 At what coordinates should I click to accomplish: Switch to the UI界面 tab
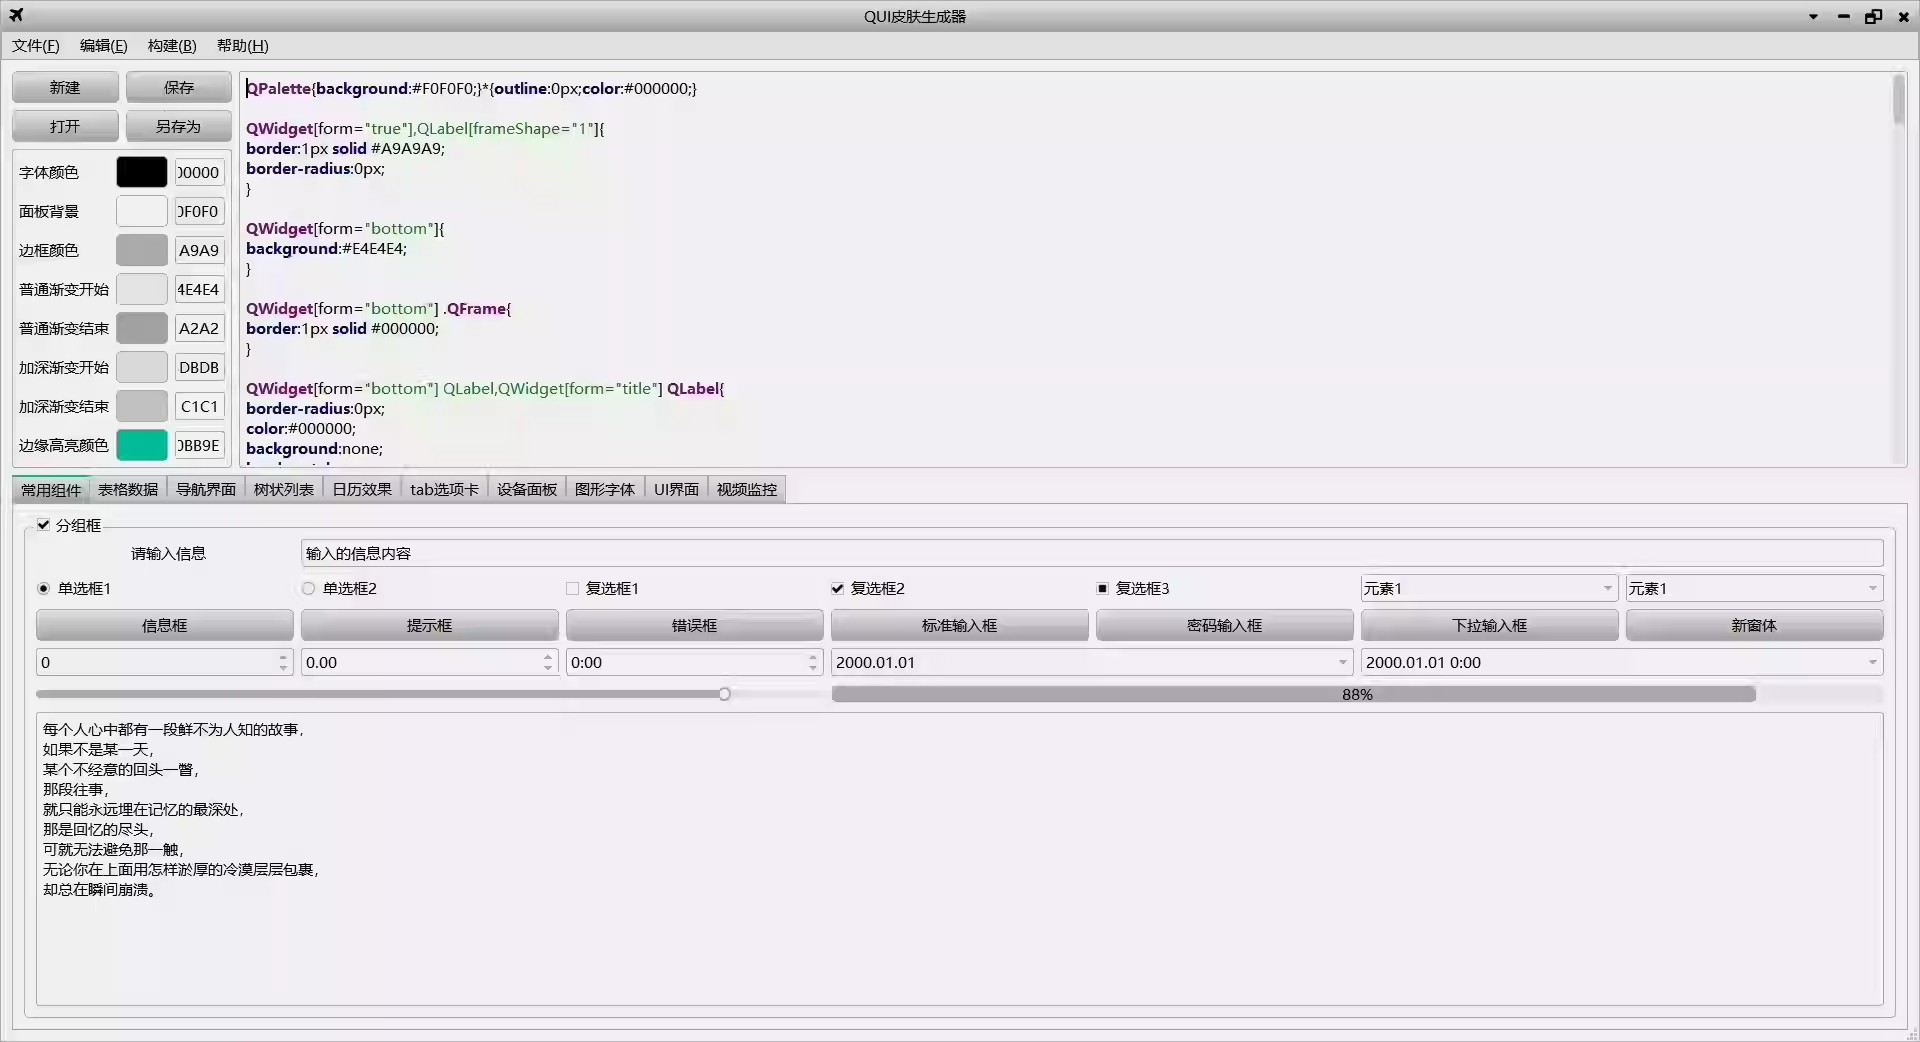tap(676, 489)
